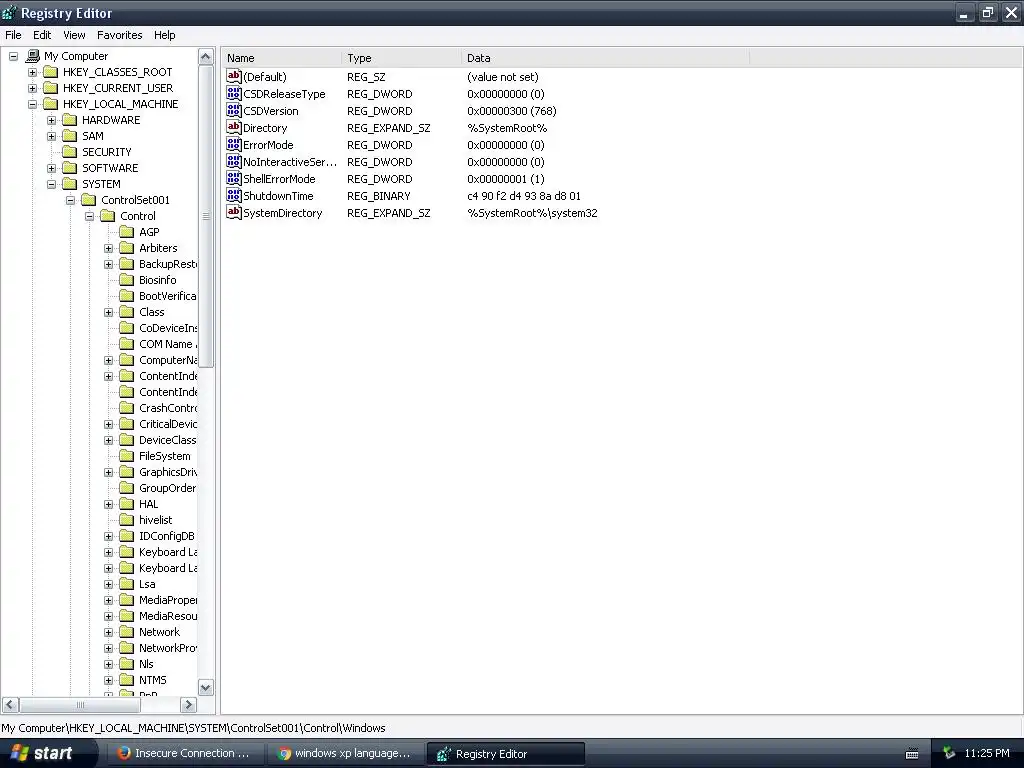Viewport: 1024px width, 768px height.
Task: Click the 11:25 PM taskbar clock
Action: click(x=987, y=754)
